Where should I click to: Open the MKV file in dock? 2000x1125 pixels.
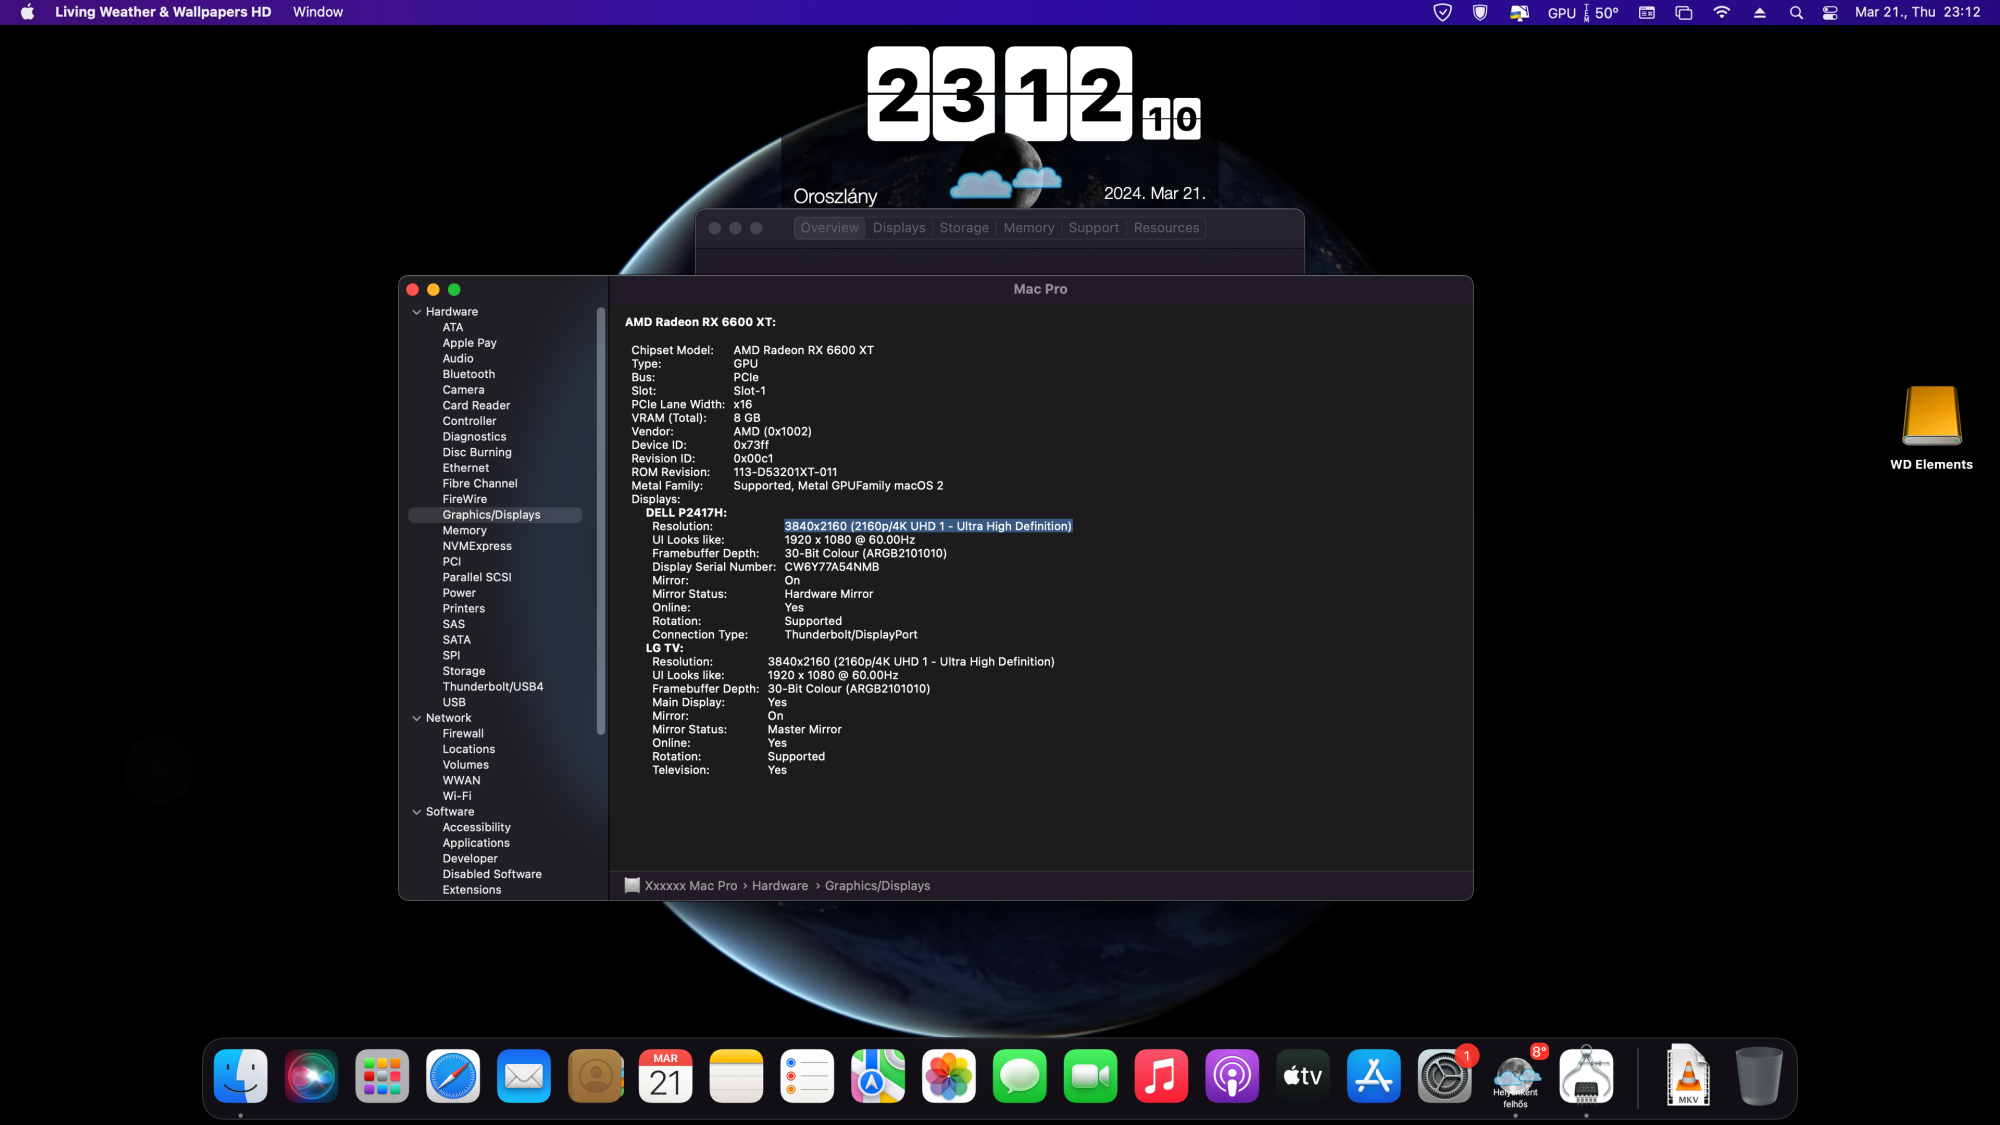click(x=1688, y=1076)
